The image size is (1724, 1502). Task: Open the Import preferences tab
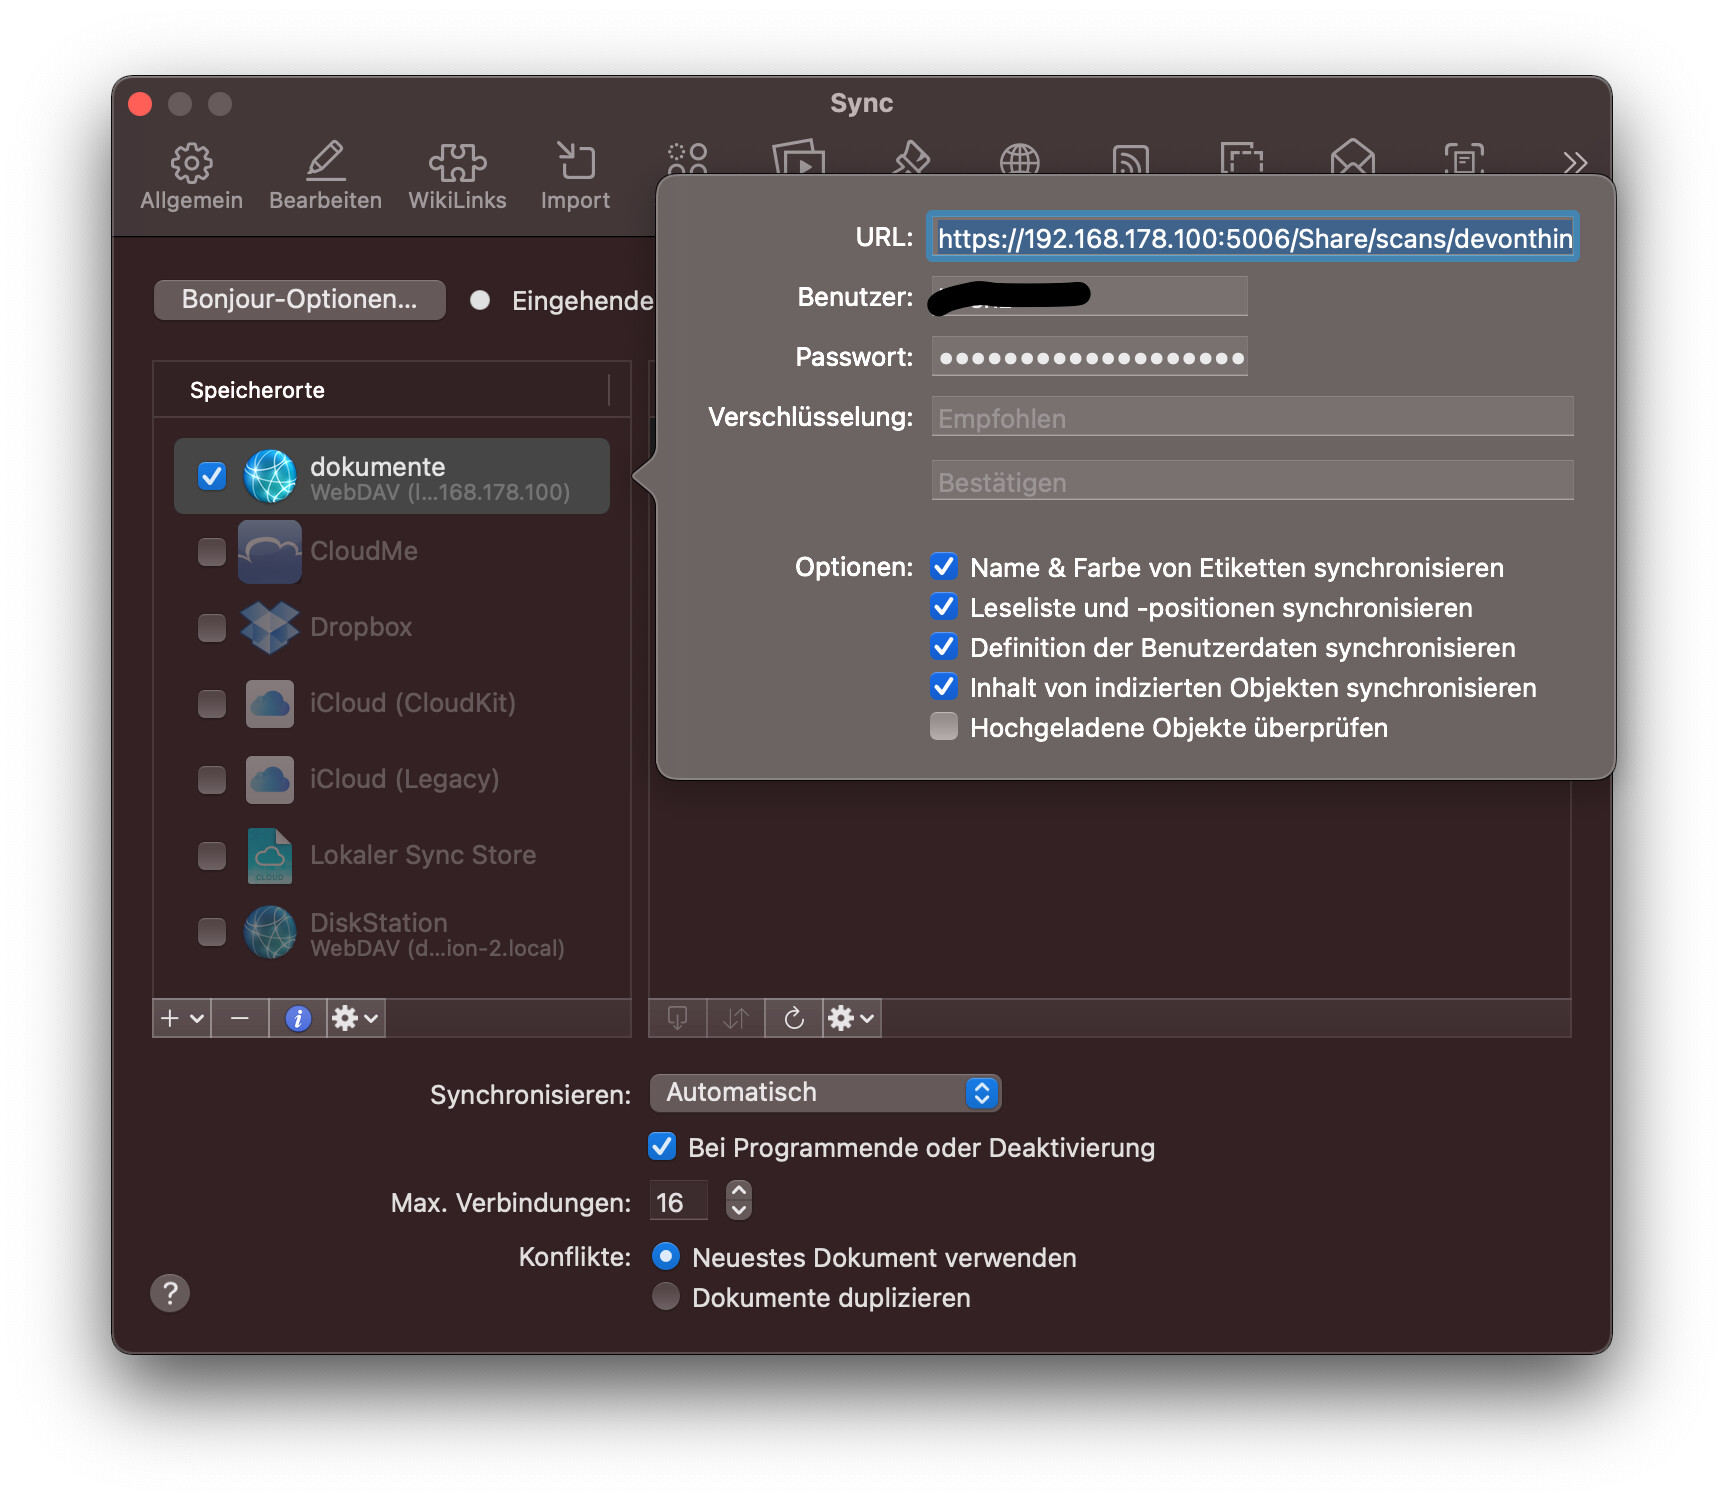pyautogui.click(x=575, y=177)
